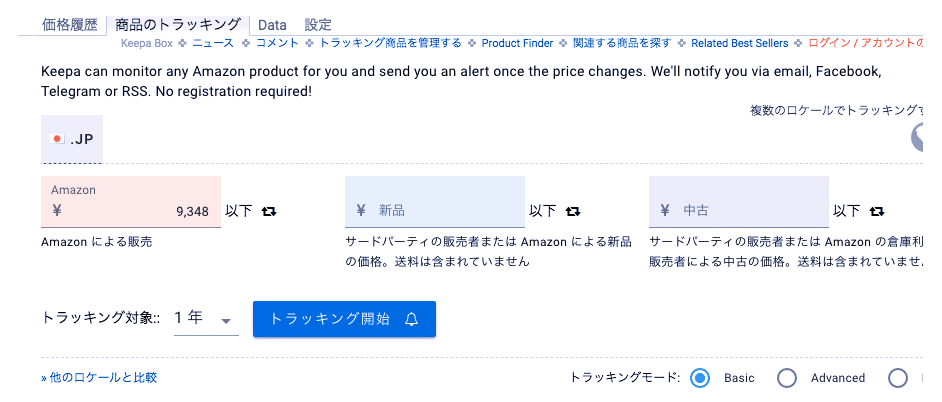Click the 他のロケールと比較 link
This screenshot has width=942, height=402.
click(99, 378)
